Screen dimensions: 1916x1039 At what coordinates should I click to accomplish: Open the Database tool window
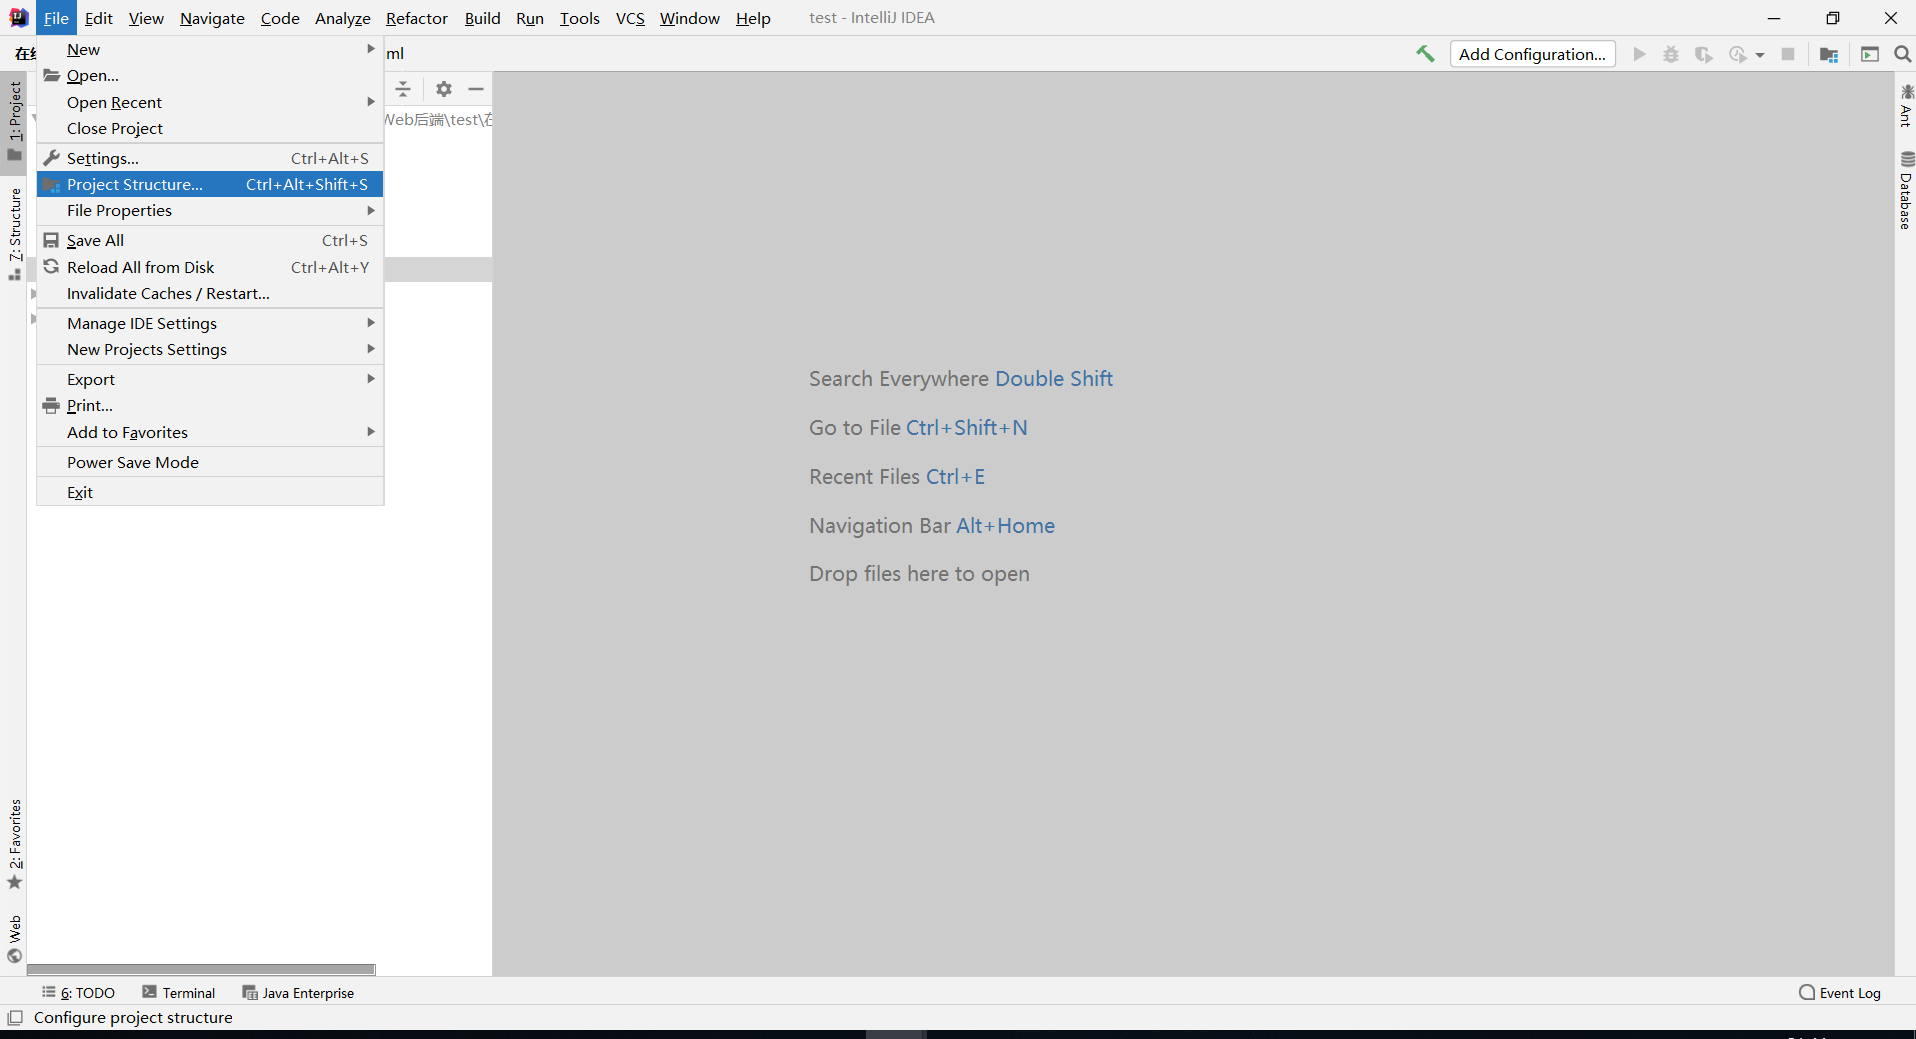click(1906, 190)
